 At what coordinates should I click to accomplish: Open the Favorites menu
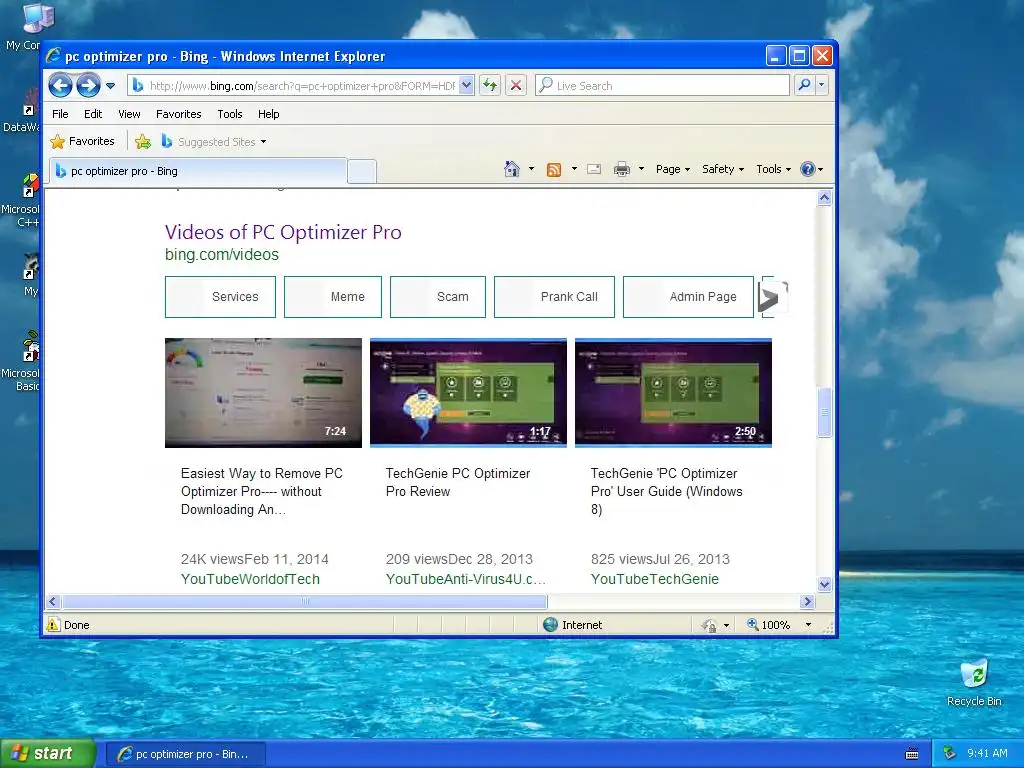pyautogui.click(x=178, y=114)
